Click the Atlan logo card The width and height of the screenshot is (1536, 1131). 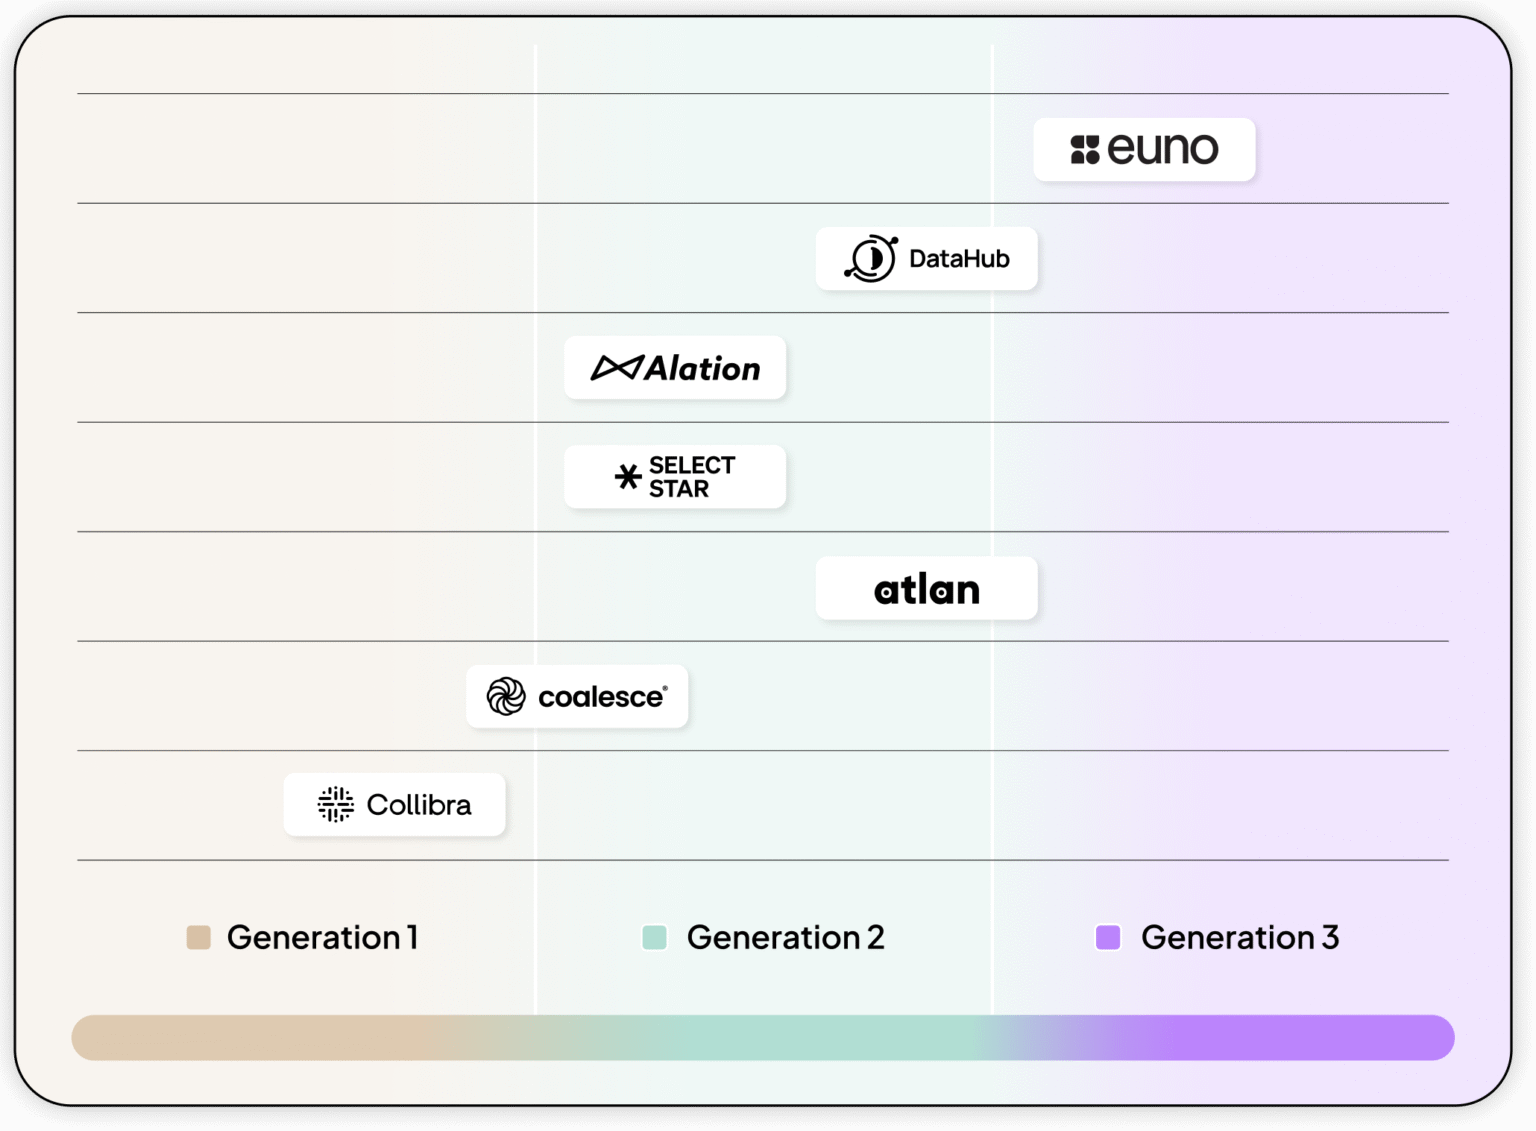tap(926, 589)
